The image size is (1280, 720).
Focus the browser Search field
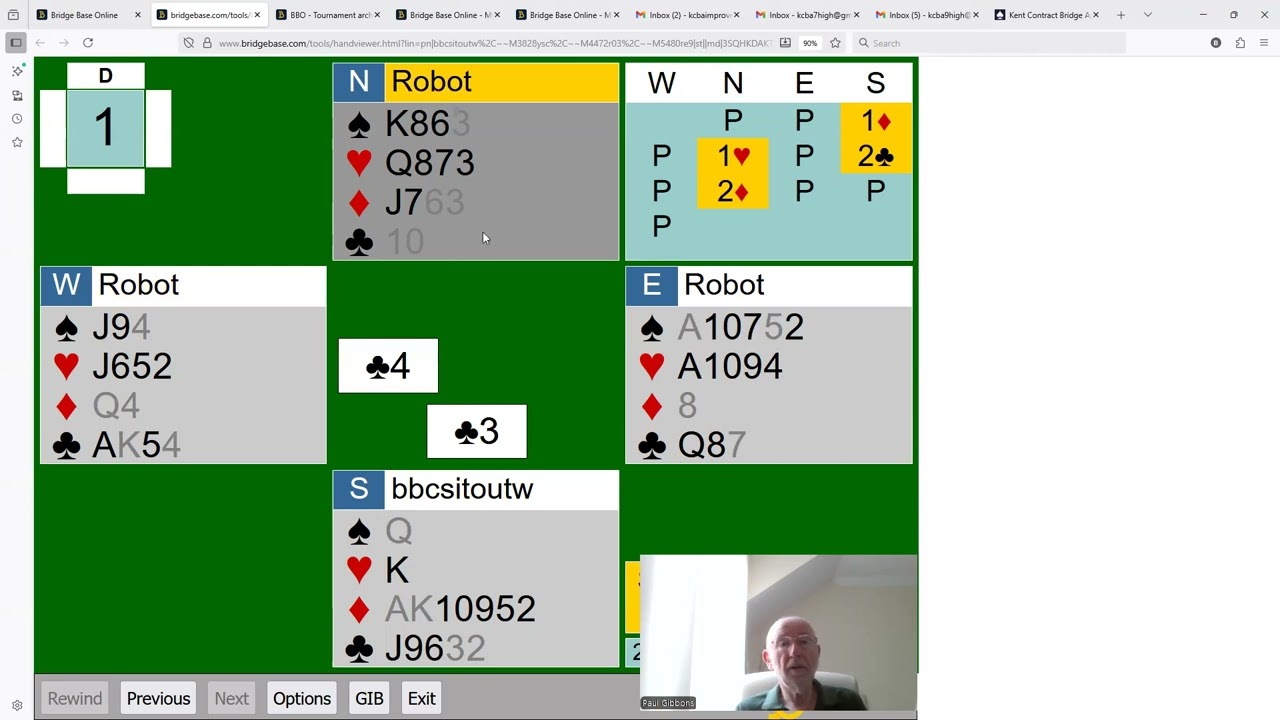[990, 43]
